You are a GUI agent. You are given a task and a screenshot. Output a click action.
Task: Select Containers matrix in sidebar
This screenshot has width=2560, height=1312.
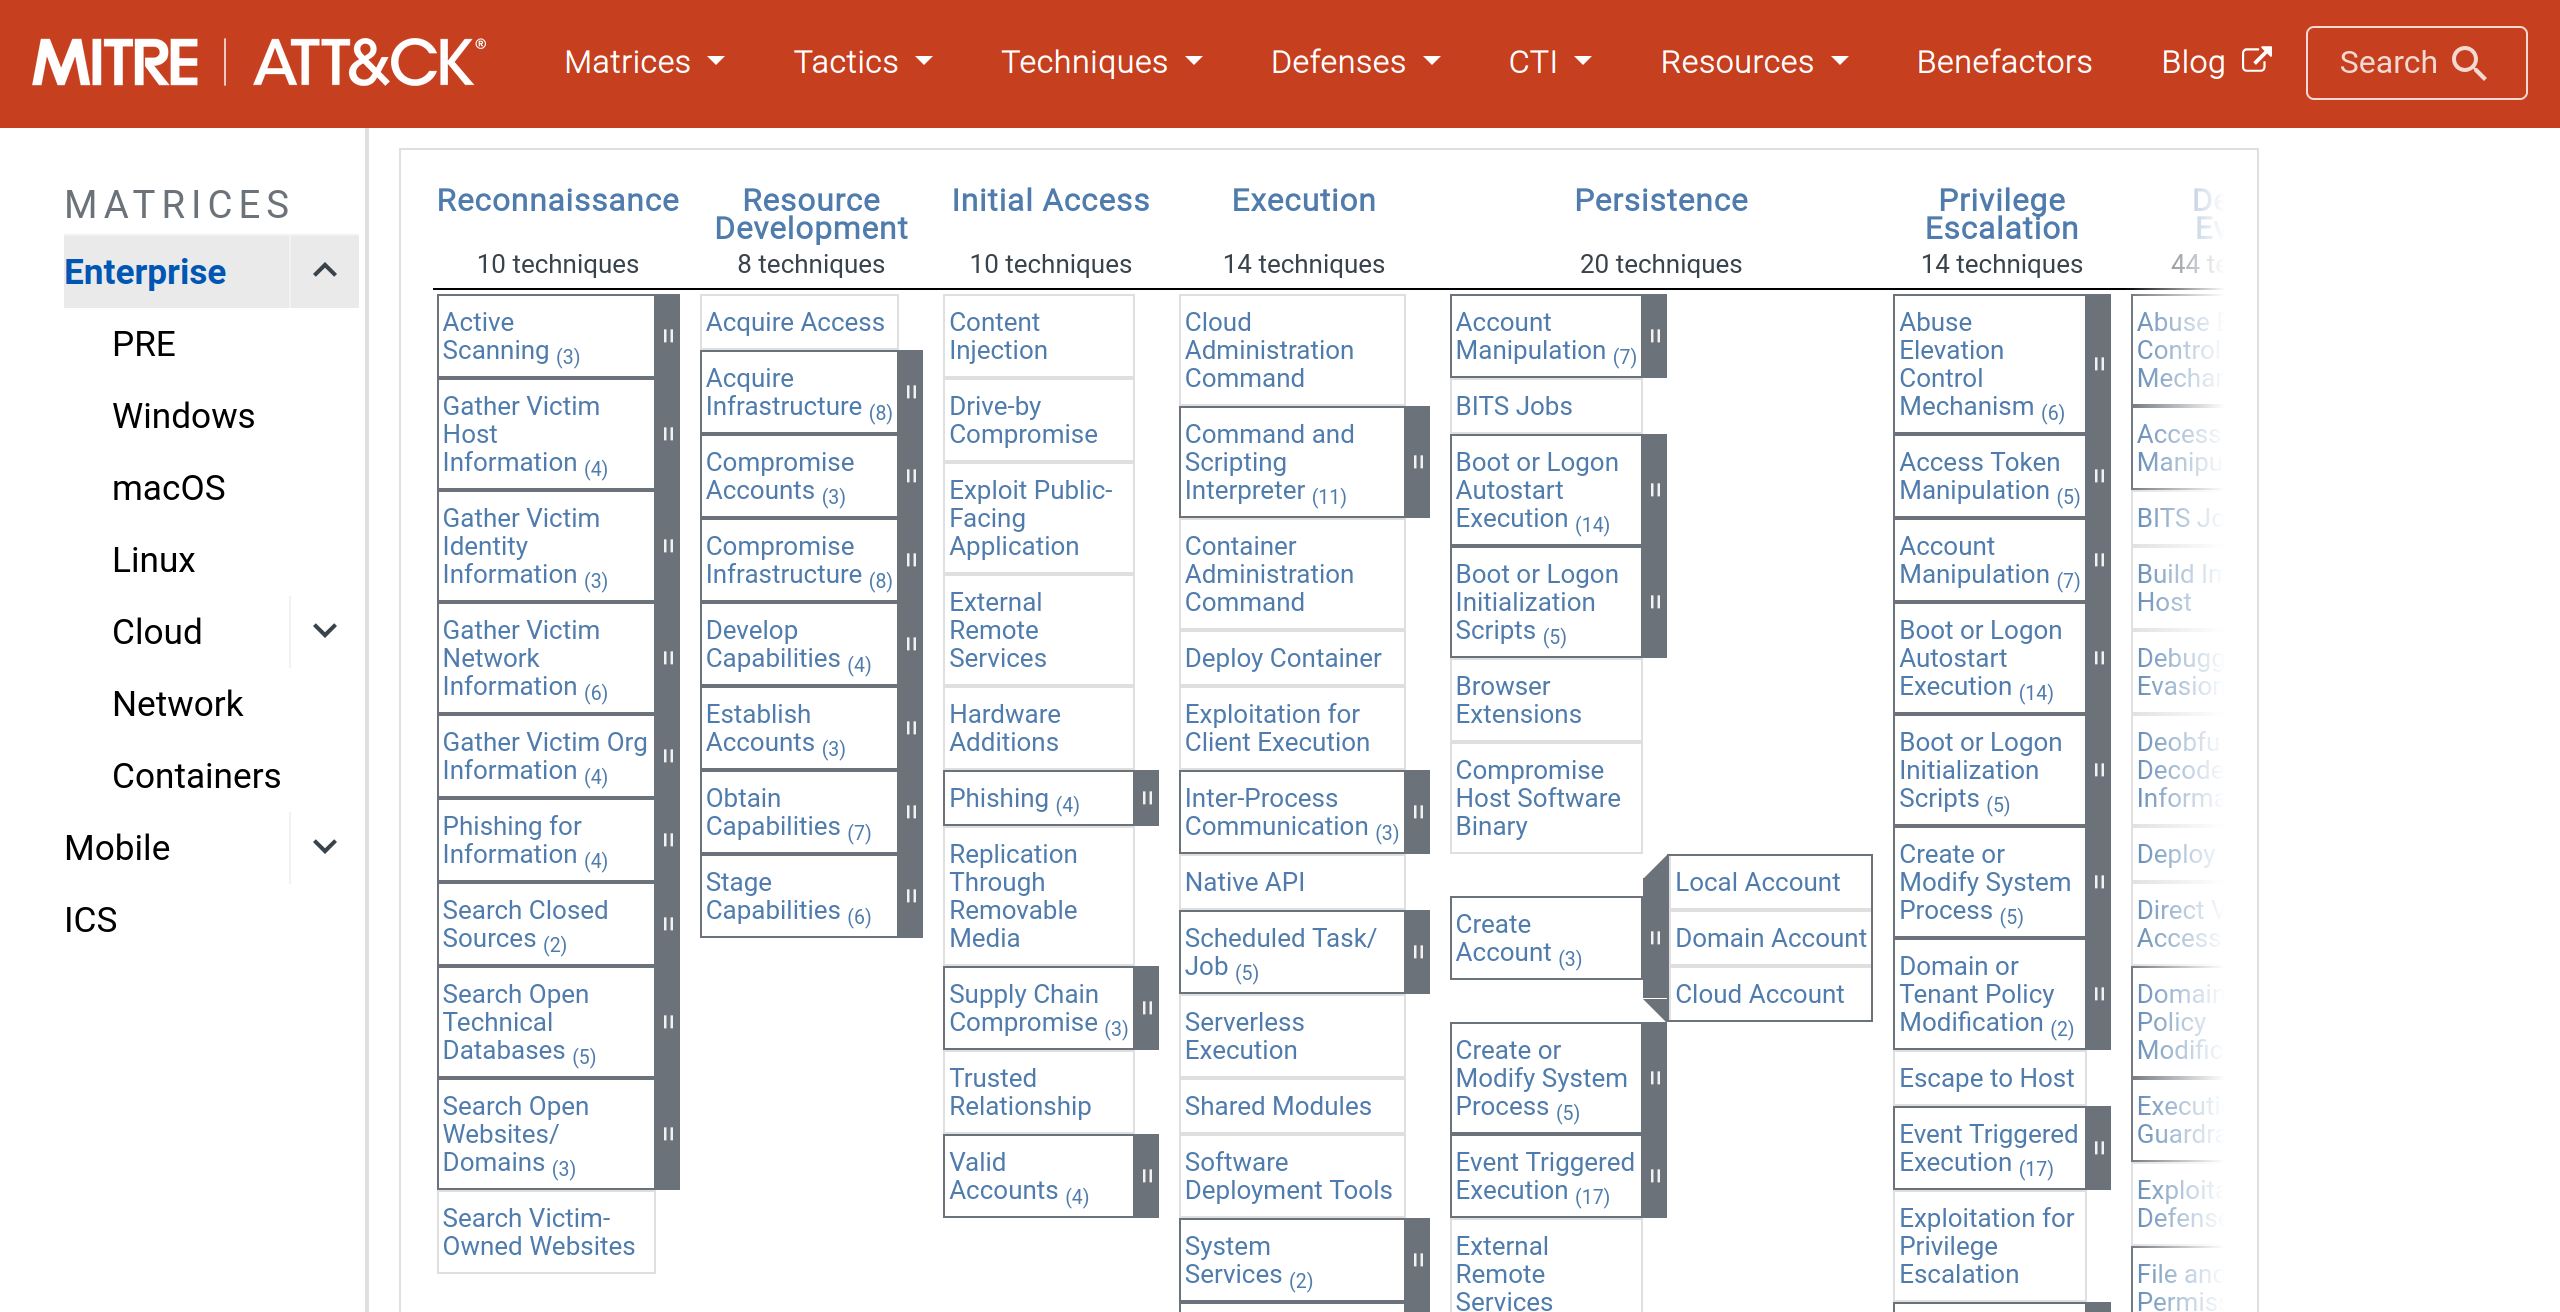coord(197,776)
